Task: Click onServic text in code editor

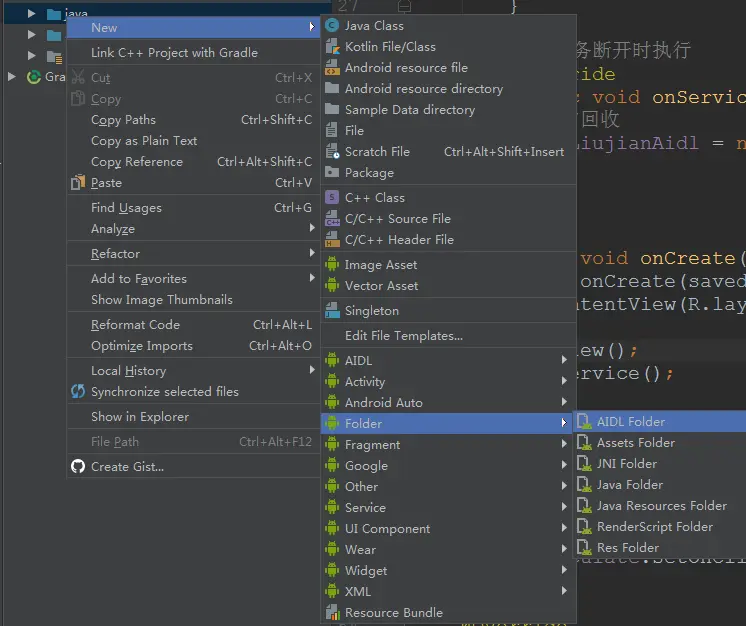Action: [x=698, y=97]
